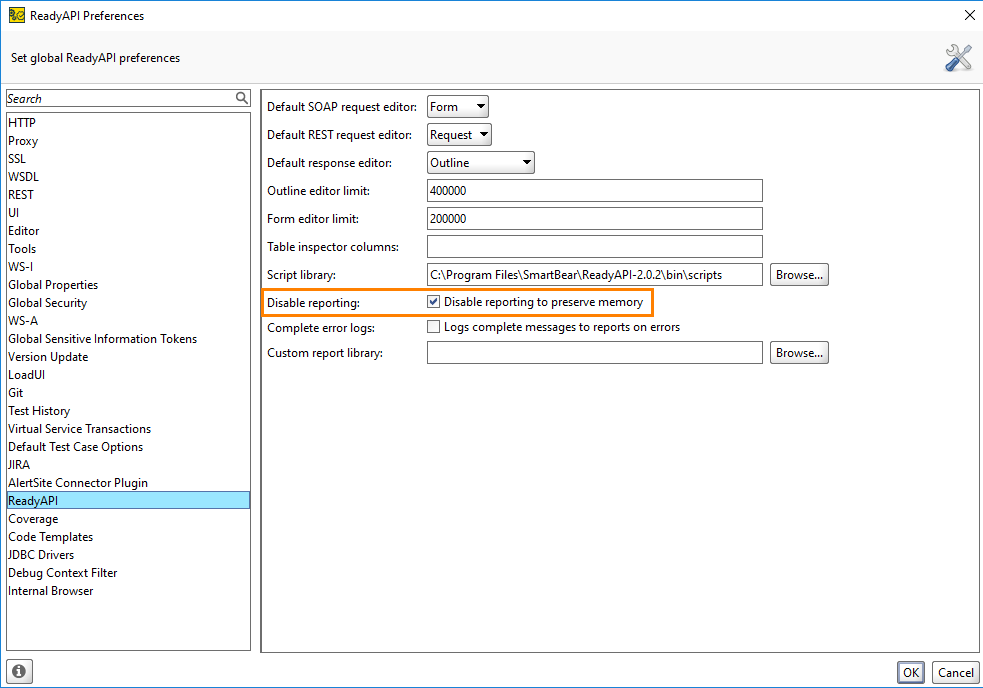Open the info help icon button
The image size is (983, 688).
click(19, 672)
